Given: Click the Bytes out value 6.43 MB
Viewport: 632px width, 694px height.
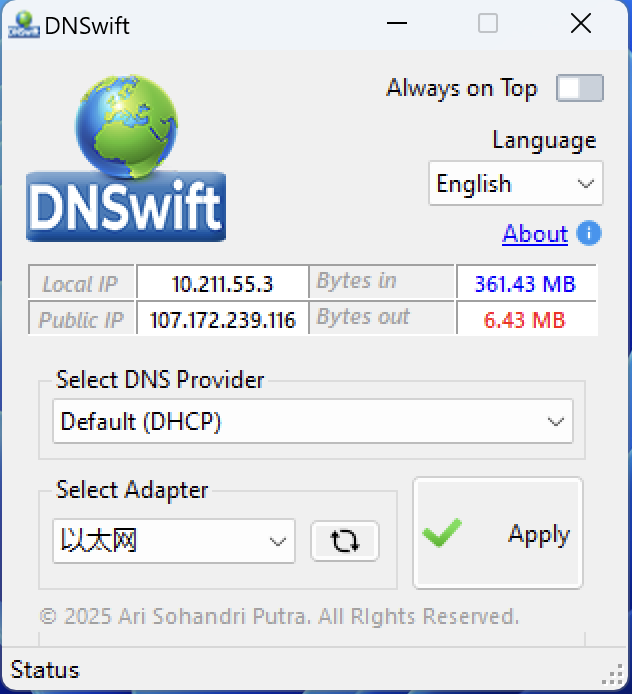Looking at the screenshot, I should pyautogui.click(x=525, y=320).
